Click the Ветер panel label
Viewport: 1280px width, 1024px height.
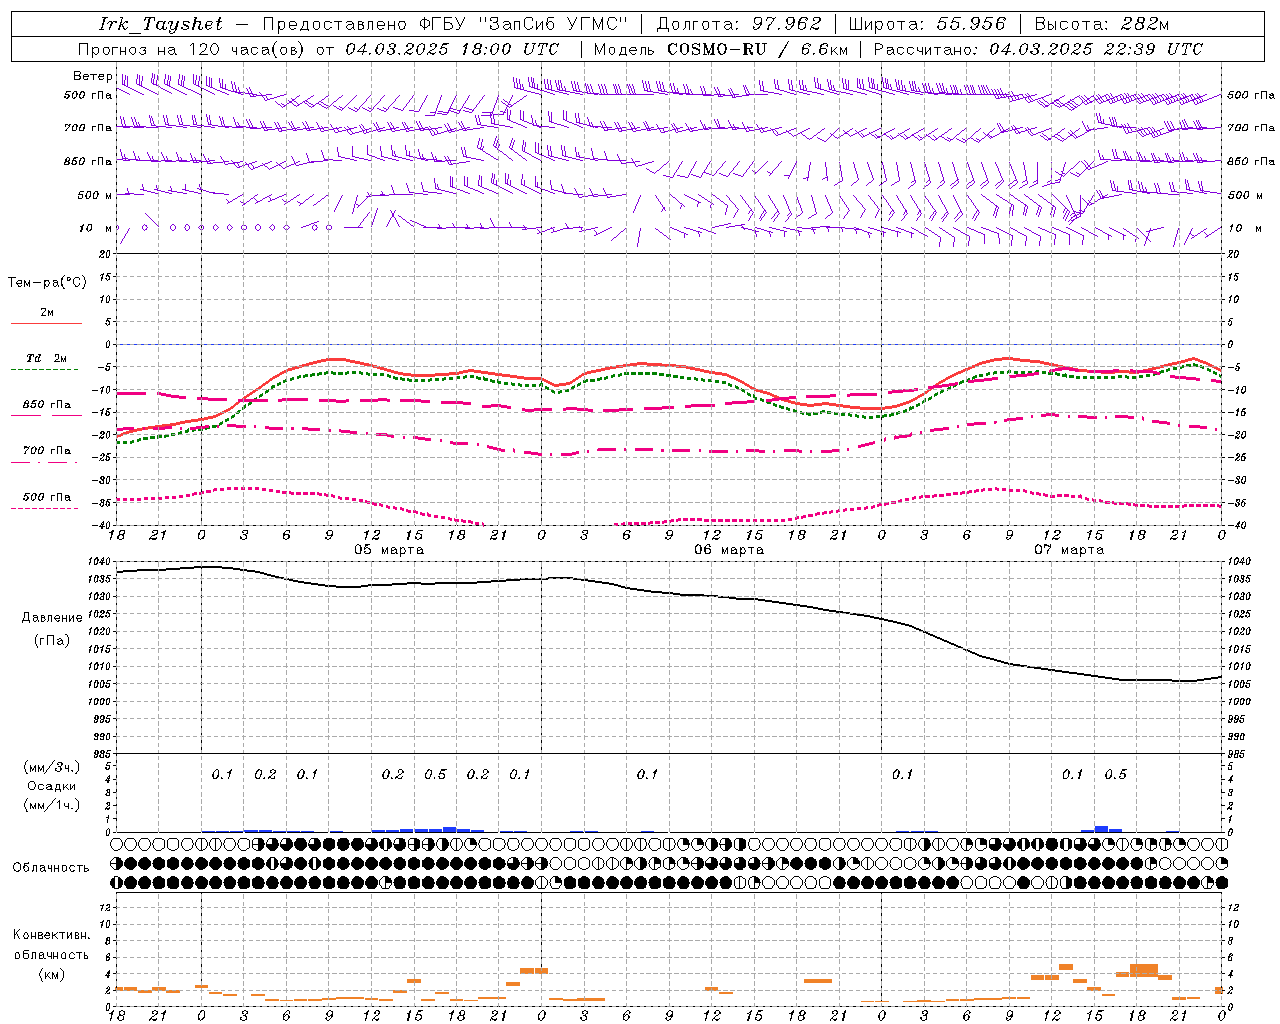(x=92, y=76)
